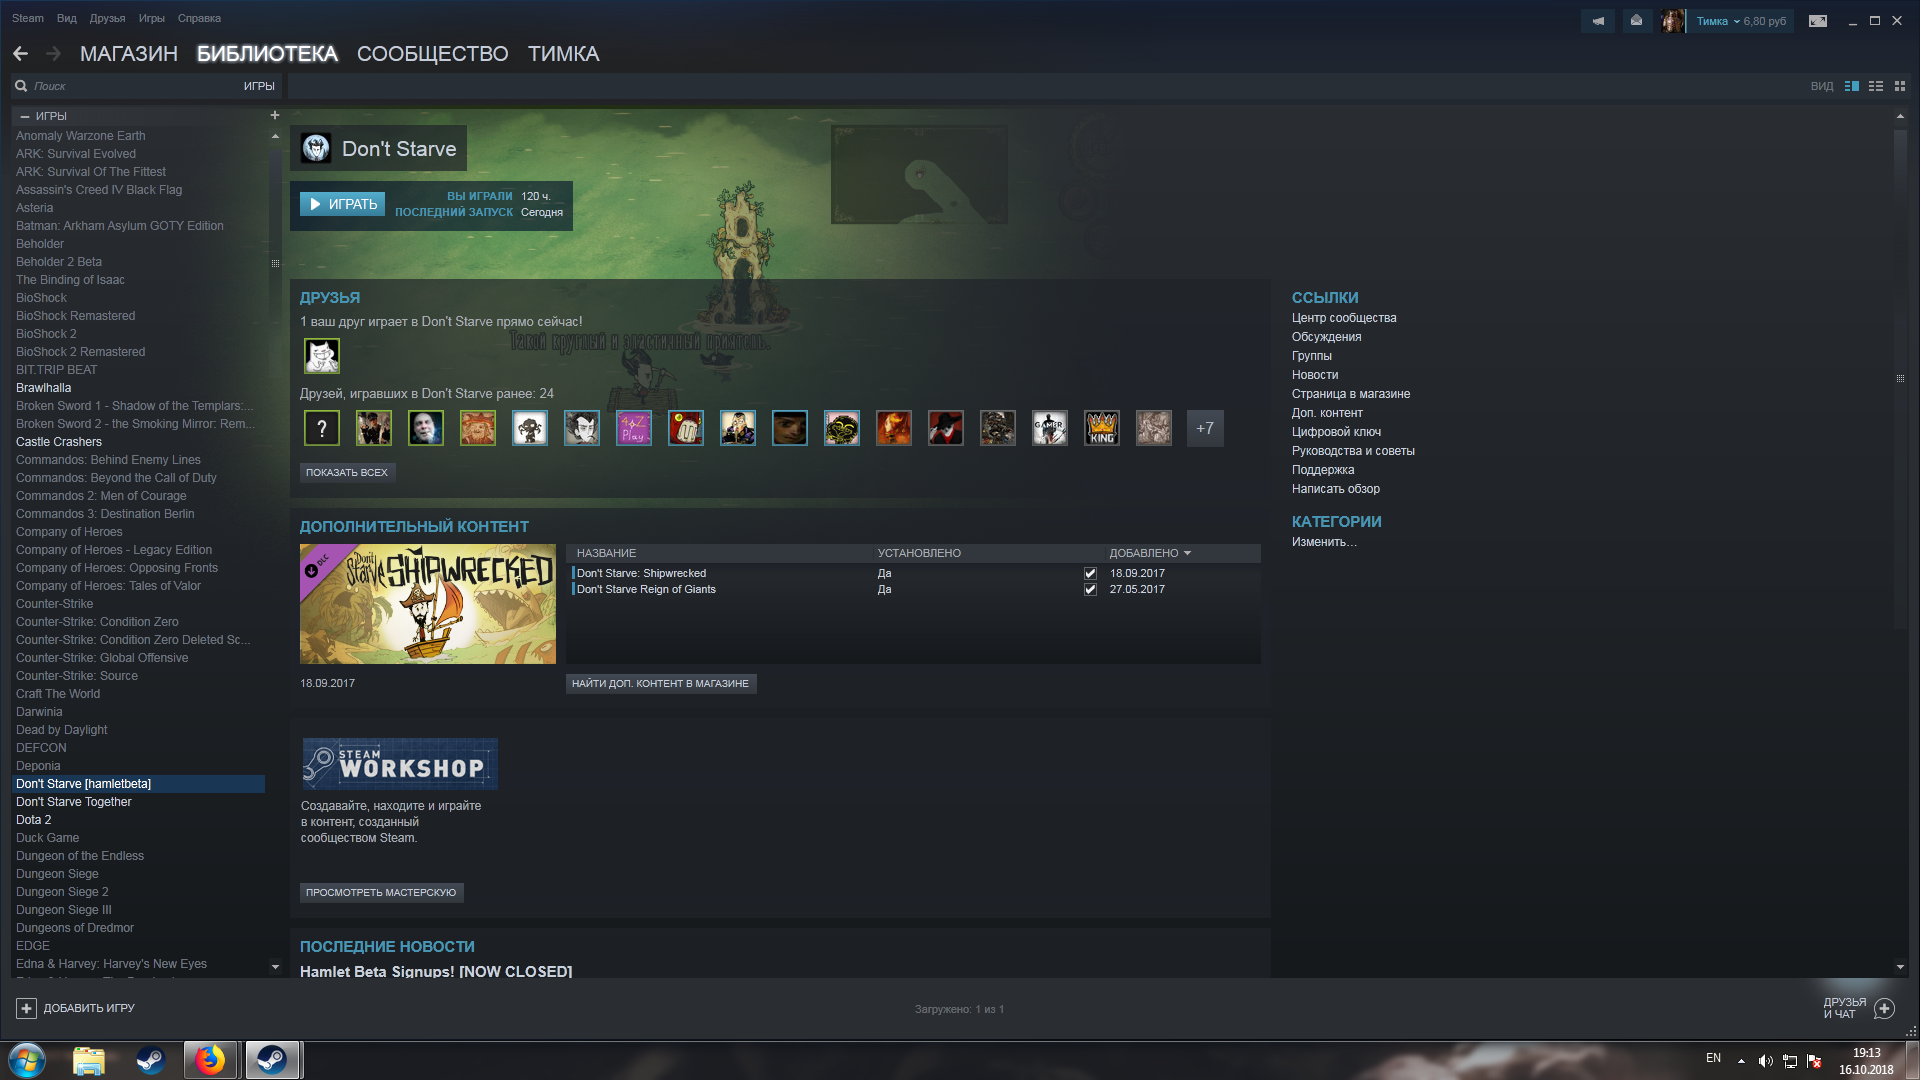Click the plus icon next to Add Game
The image size is (1920, 1080).
coord(27,1008)
